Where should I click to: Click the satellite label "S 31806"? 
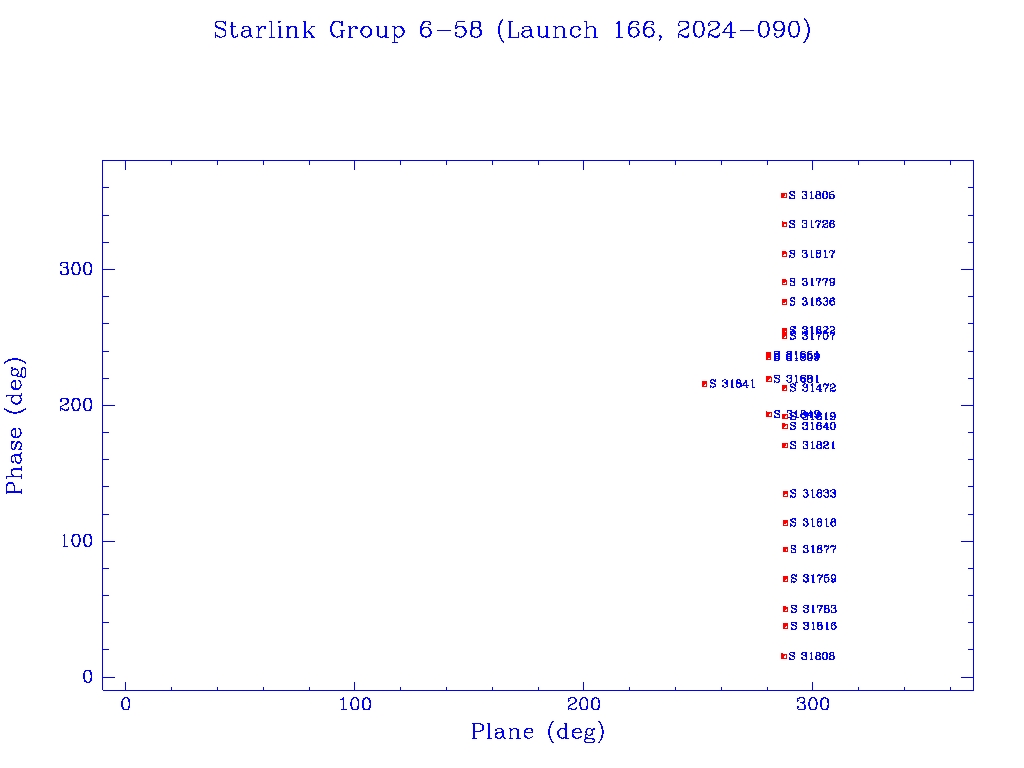(812, 195)
